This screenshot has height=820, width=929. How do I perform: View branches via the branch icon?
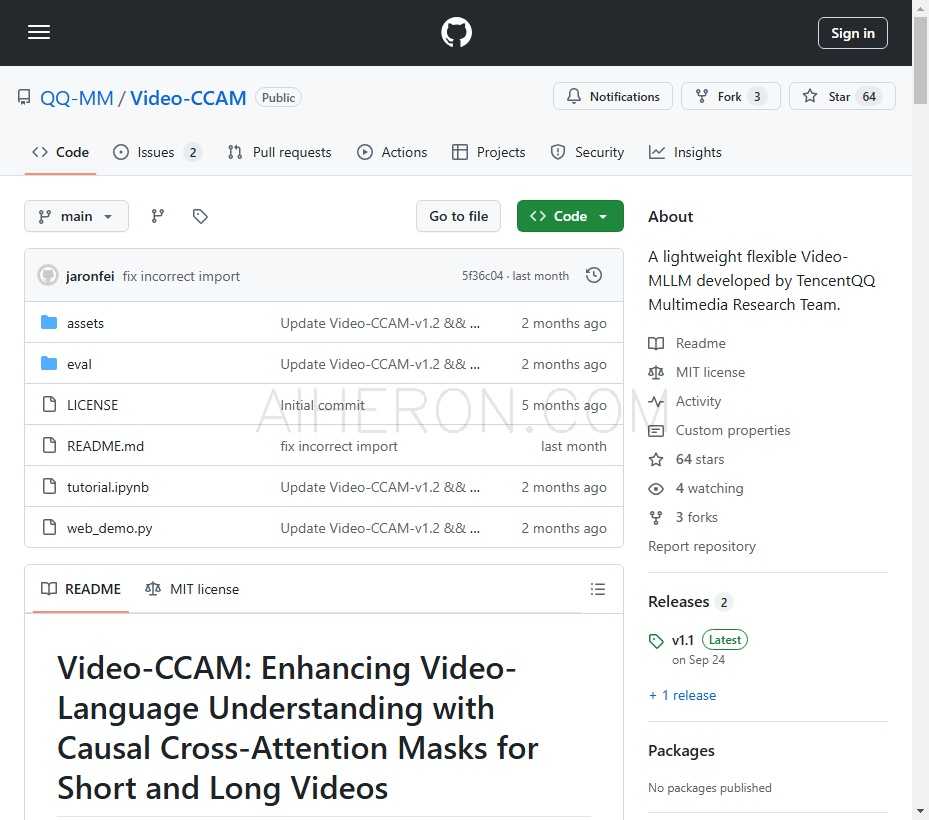point(158,216)
